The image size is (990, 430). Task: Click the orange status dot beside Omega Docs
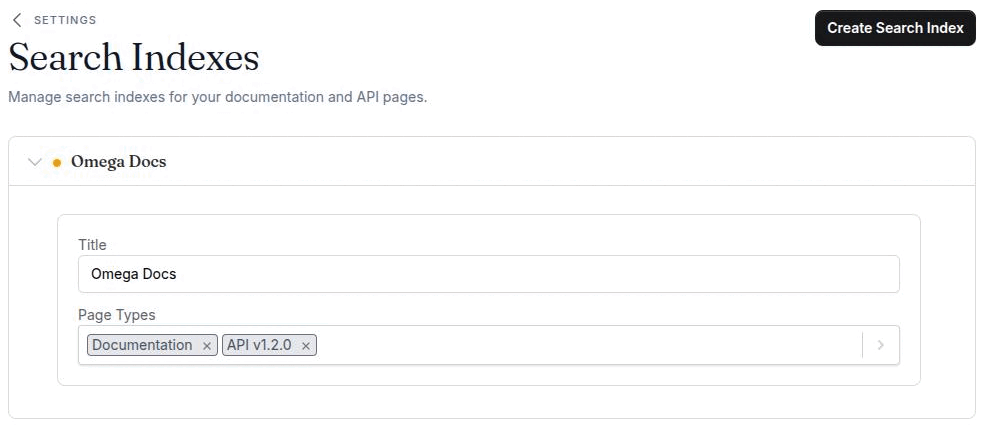(57, 163)
